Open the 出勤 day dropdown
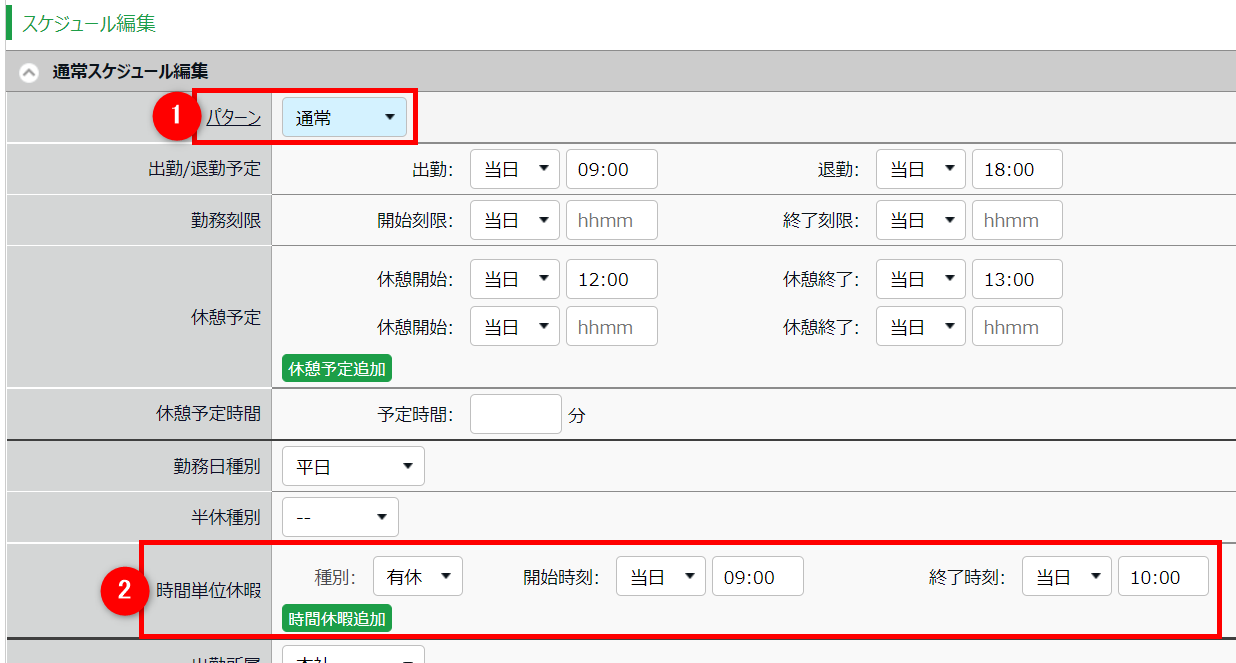 point(514,170)
